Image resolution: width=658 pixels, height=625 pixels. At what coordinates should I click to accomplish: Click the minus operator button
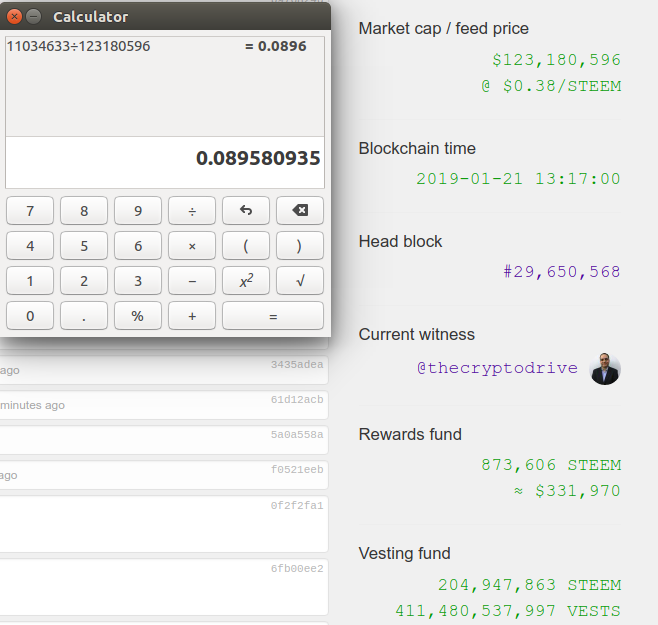point(192,280)
